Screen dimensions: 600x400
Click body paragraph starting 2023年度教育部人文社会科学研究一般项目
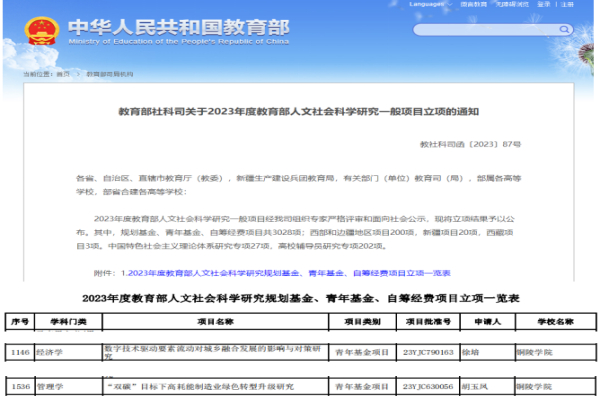click(x=295, y=232)
